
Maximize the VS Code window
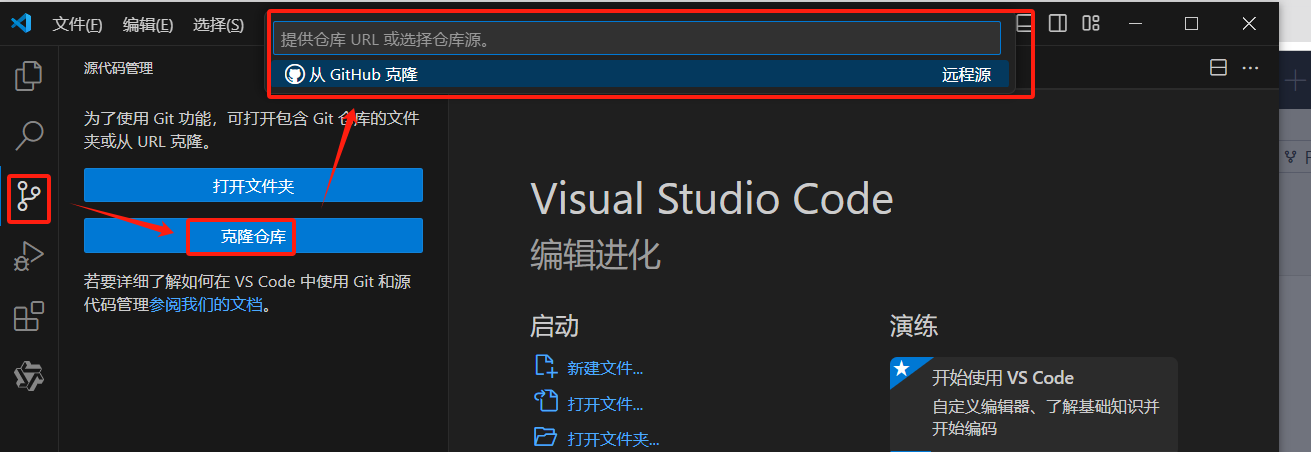(x=1191, y=23)
